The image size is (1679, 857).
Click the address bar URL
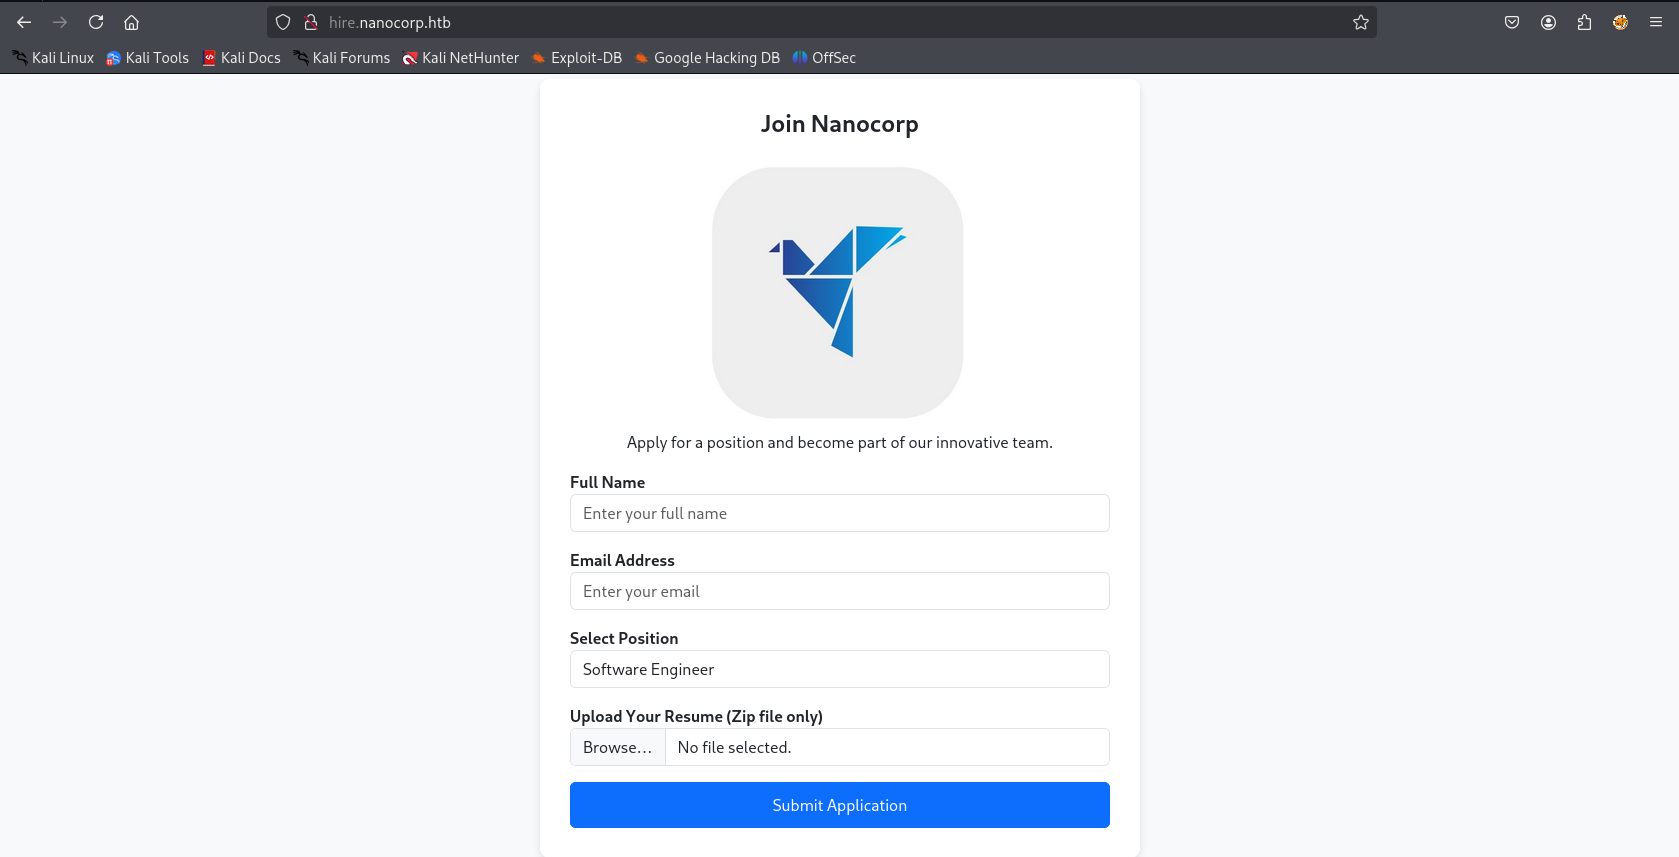click(x=390, y=22)
